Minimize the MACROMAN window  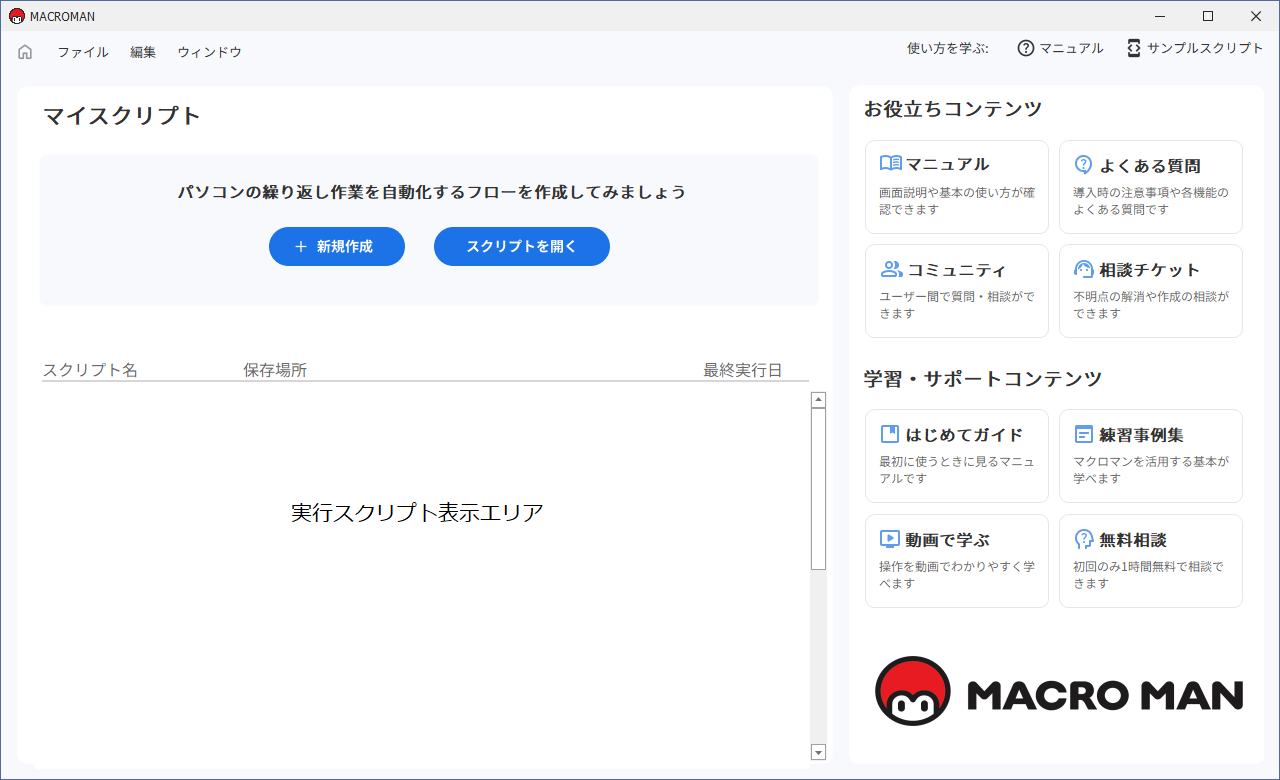pos(1161,16)
